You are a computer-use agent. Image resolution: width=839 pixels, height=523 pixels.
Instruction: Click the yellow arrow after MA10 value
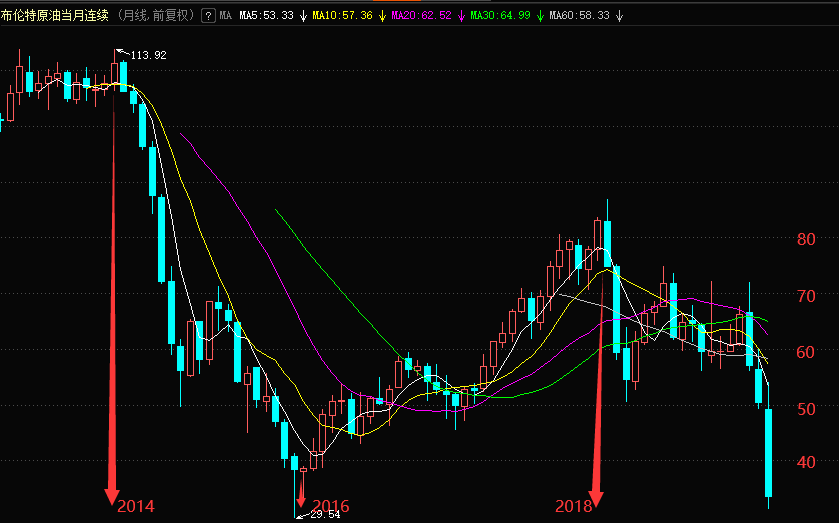pos(381,16)
